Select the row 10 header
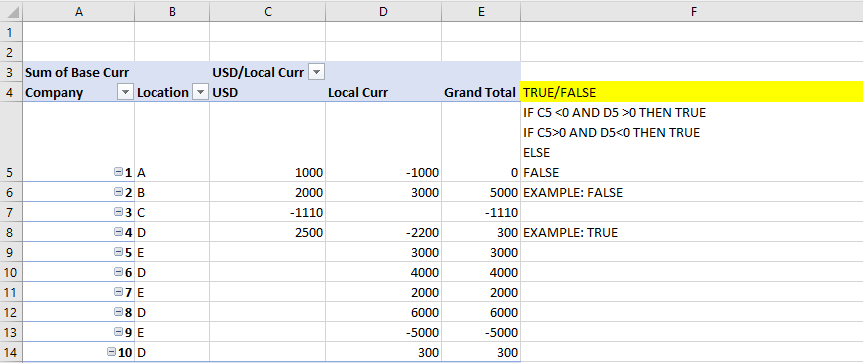 pyautogui.click(x=11, y=271)
